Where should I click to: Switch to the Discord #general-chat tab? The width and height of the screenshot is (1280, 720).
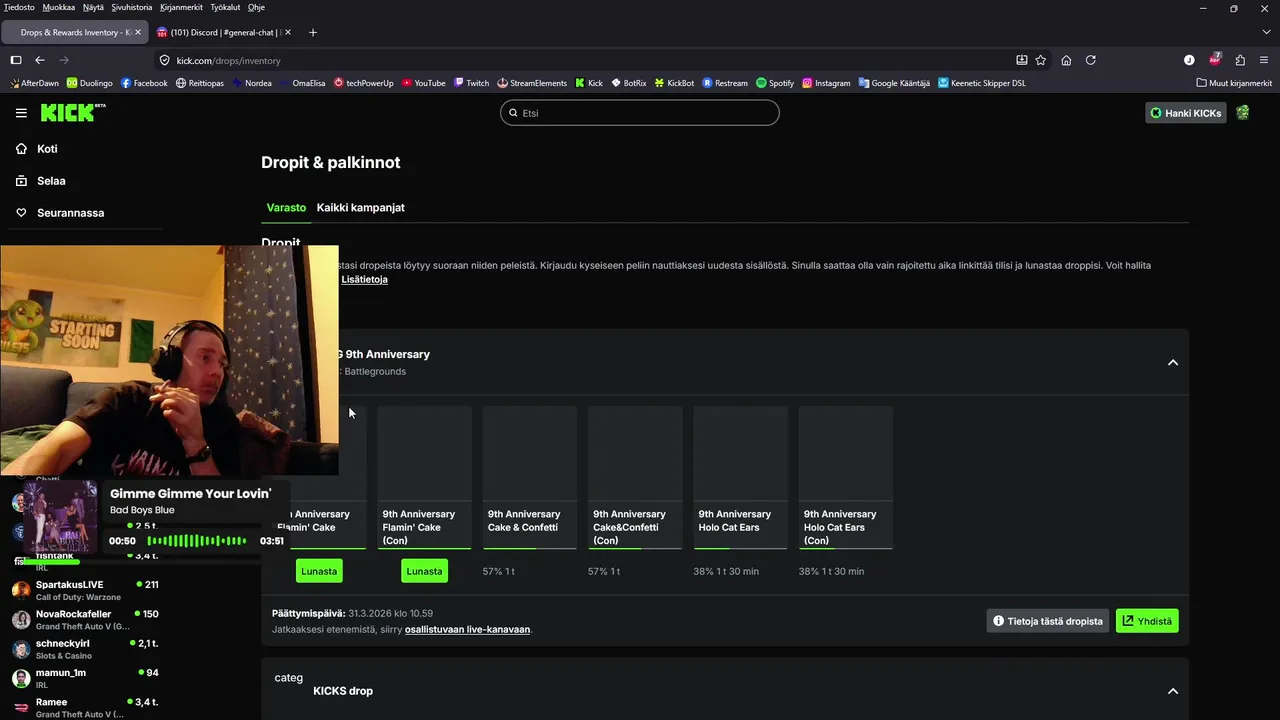[x=222, y=32]
